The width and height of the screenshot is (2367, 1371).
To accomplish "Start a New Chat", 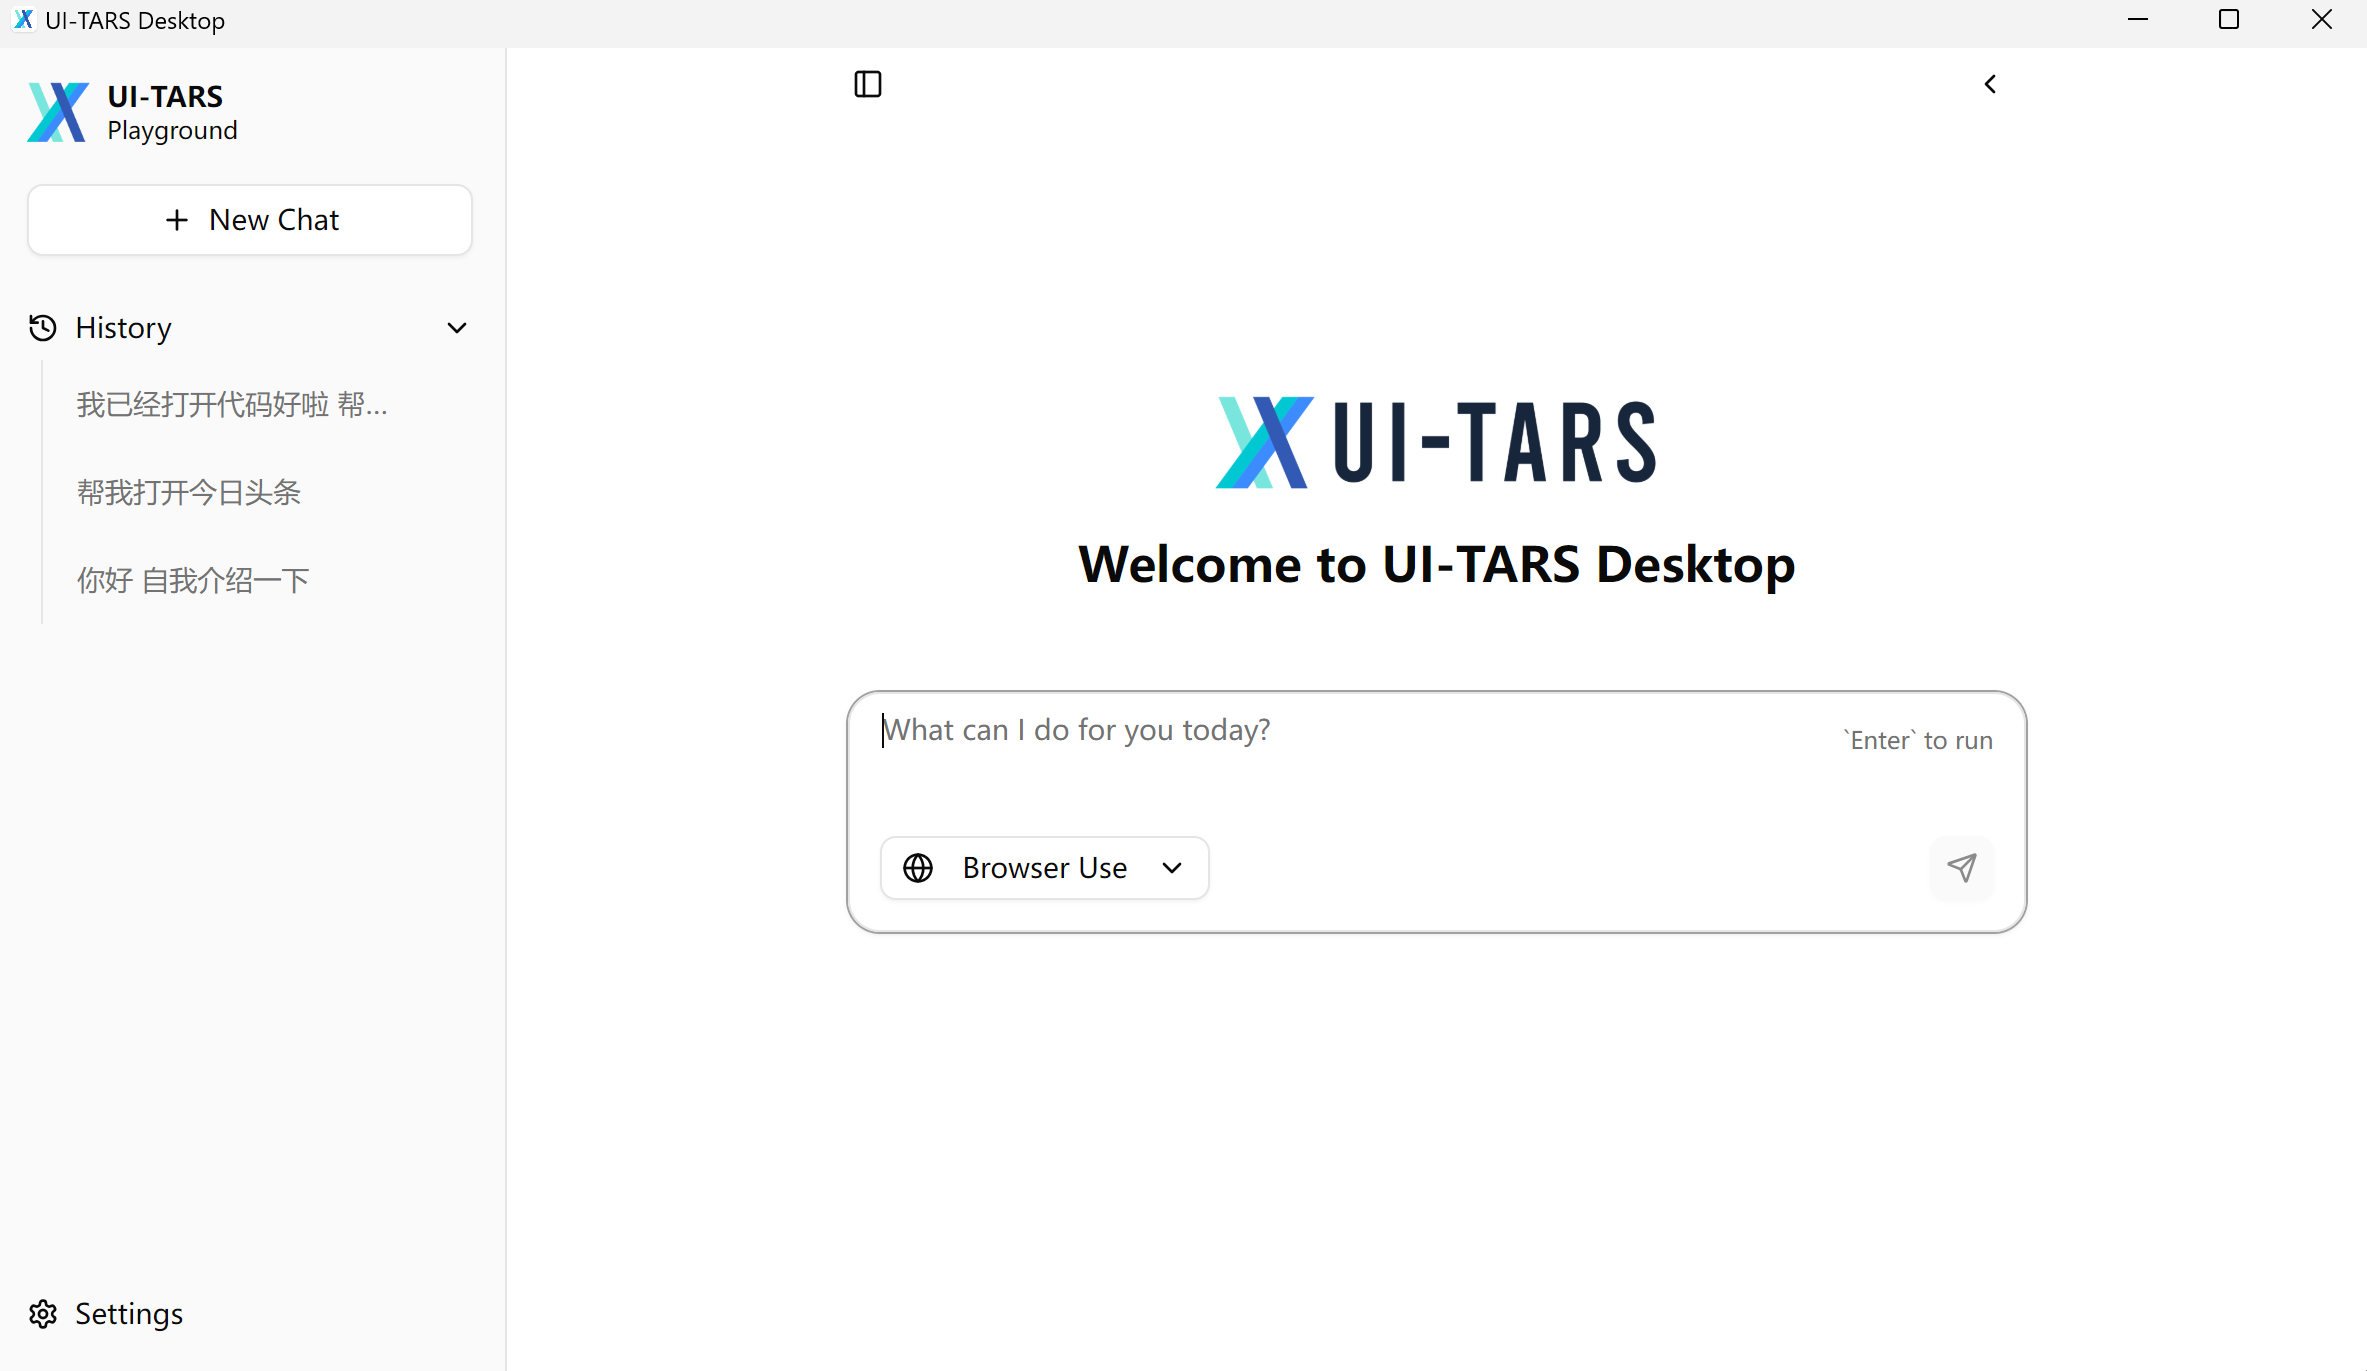I will 250,220.
